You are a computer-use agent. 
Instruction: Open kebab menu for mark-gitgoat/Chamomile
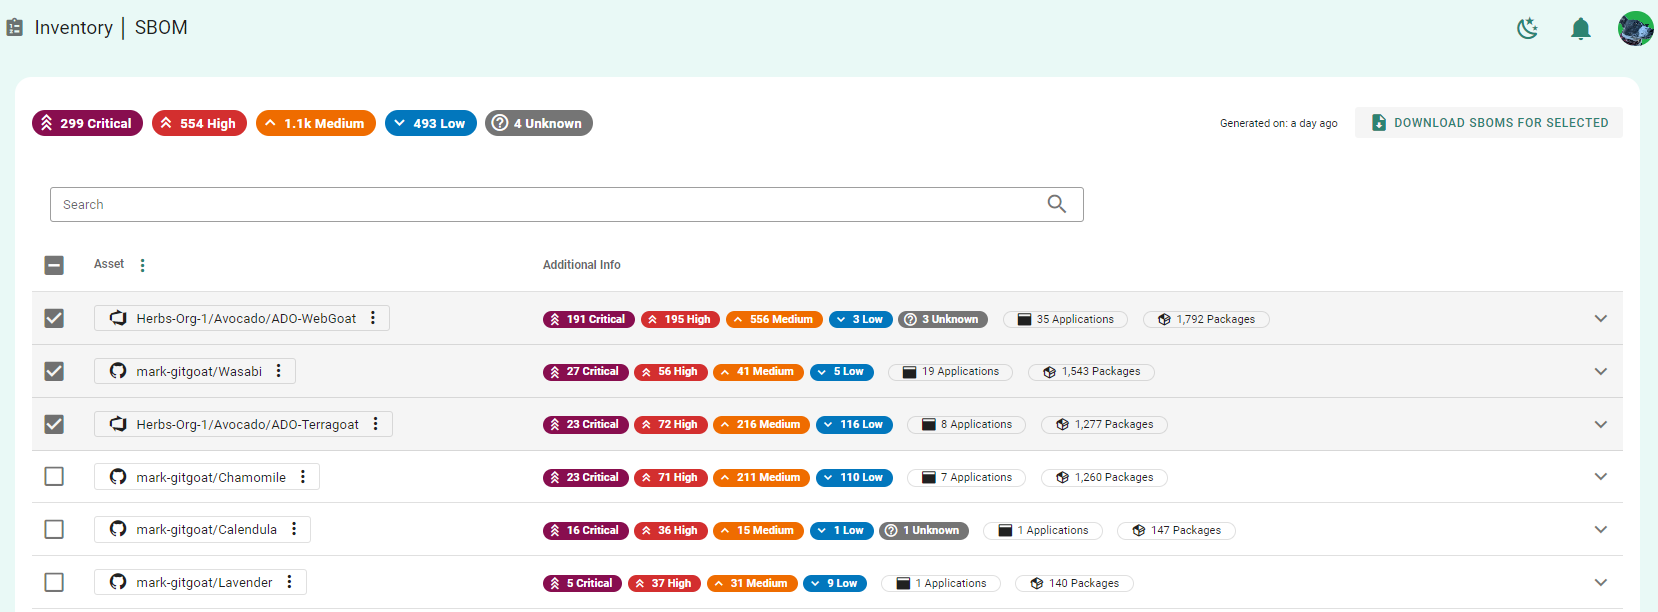[303, 477]
